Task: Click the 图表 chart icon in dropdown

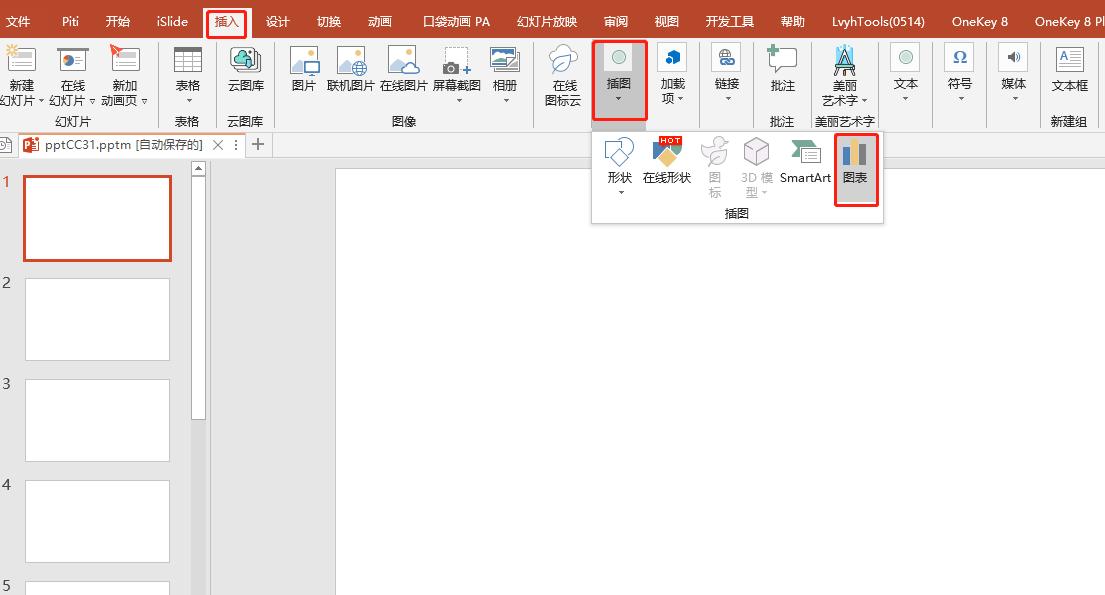Action: tap(855, 163)
